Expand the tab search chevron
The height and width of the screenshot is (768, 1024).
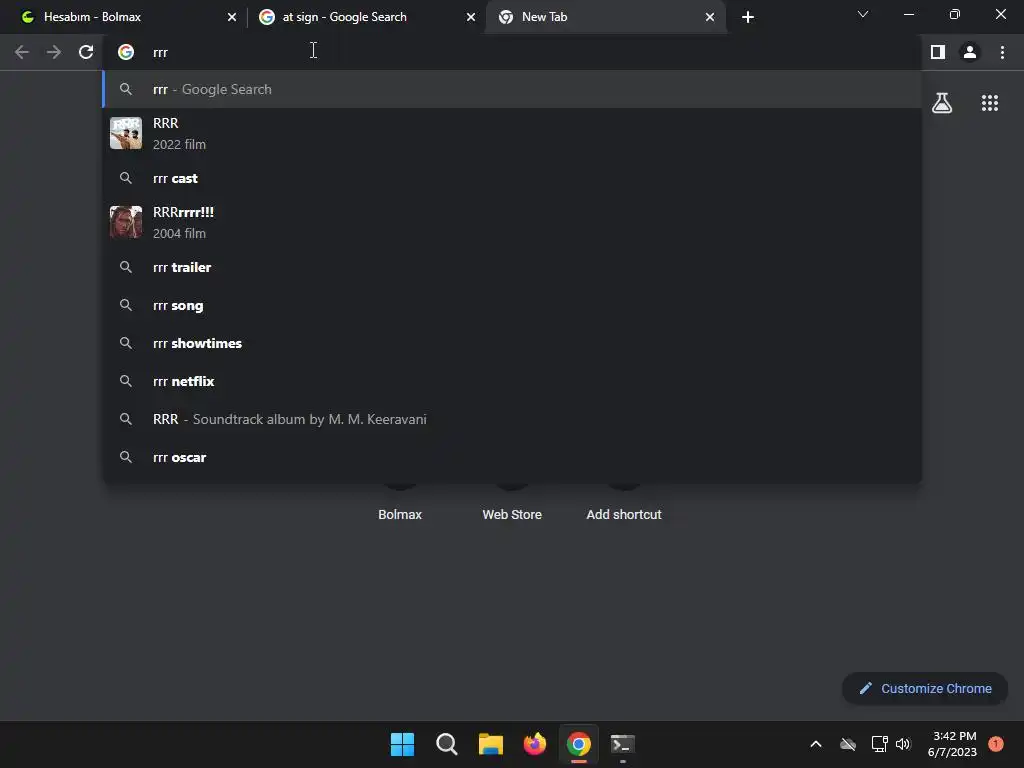(863, 14)
